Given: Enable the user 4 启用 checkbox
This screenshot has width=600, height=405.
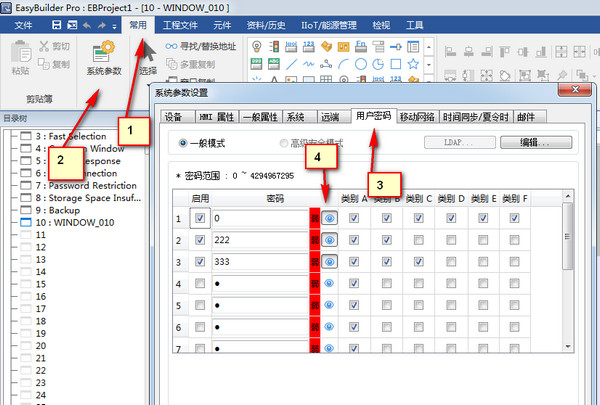Looking at the screenshot, I should (x=201, y=284).
